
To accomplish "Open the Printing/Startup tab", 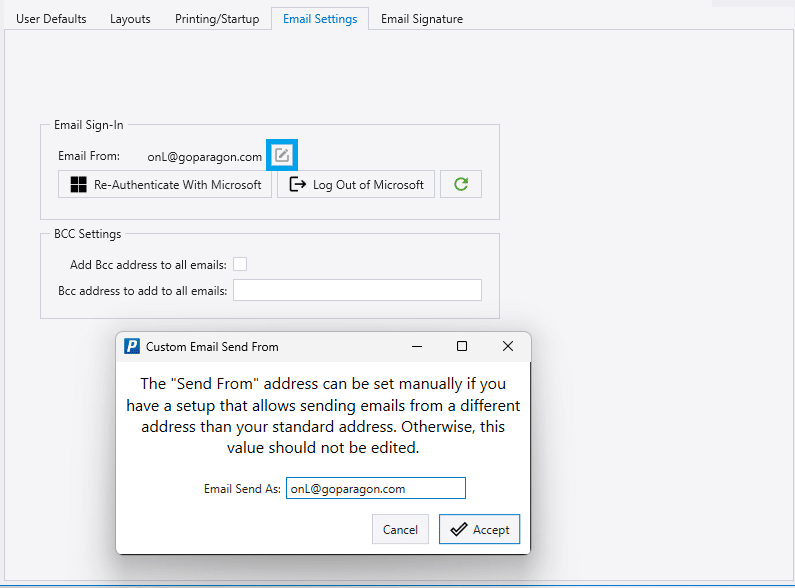I will click(217, 19).
